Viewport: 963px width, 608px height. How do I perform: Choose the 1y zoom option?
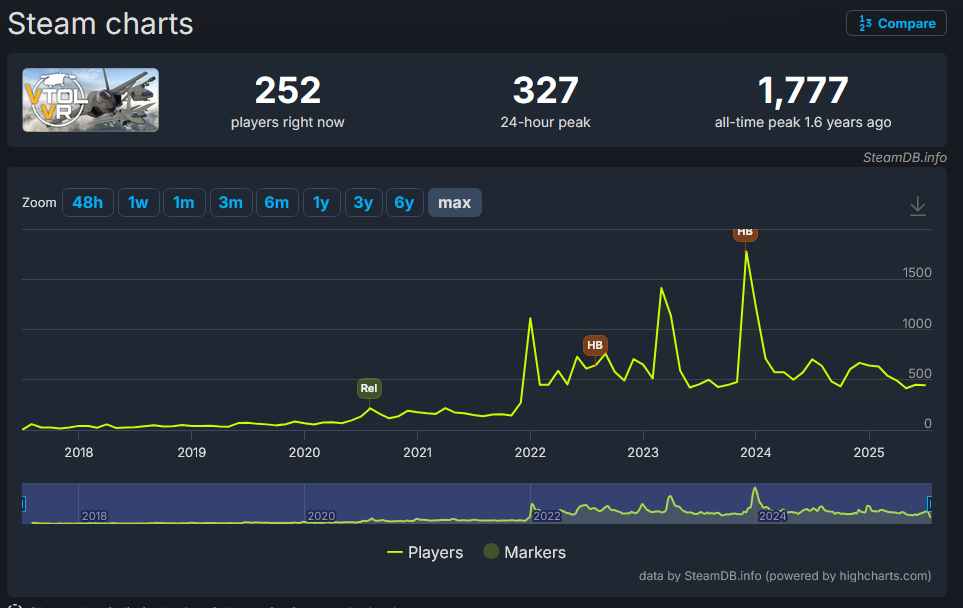pos(321,203)
